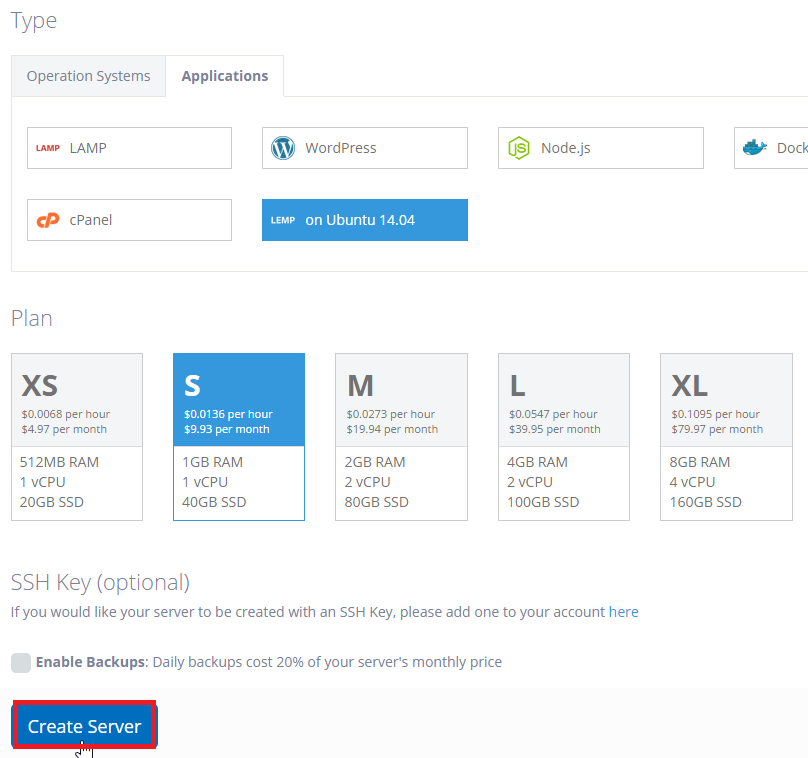Pick the cPanel application

pos(129,220)
